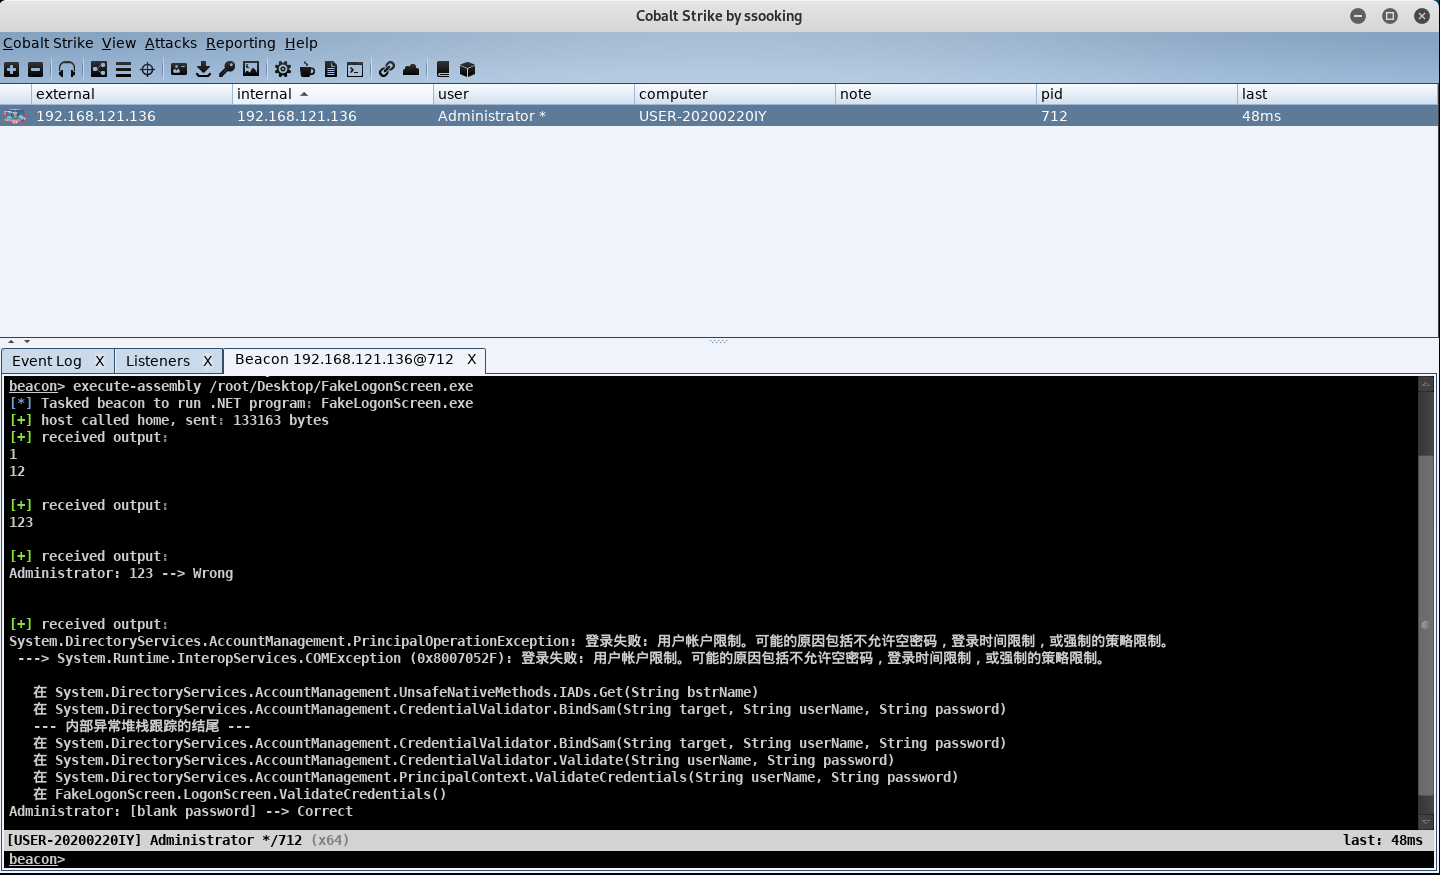This screenshot has width=1440, height=875.
Task: Click the document page toolbar icon
Action: point(331,69)
